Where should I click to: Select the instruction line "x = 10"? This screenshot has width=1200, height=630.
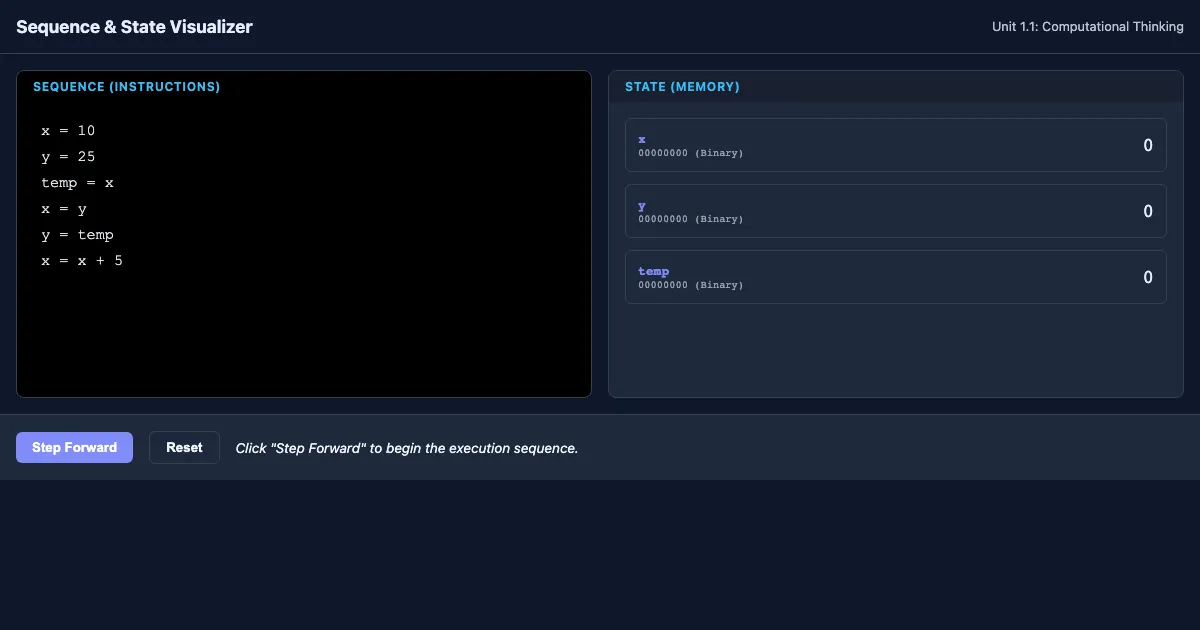coord(68,131)
